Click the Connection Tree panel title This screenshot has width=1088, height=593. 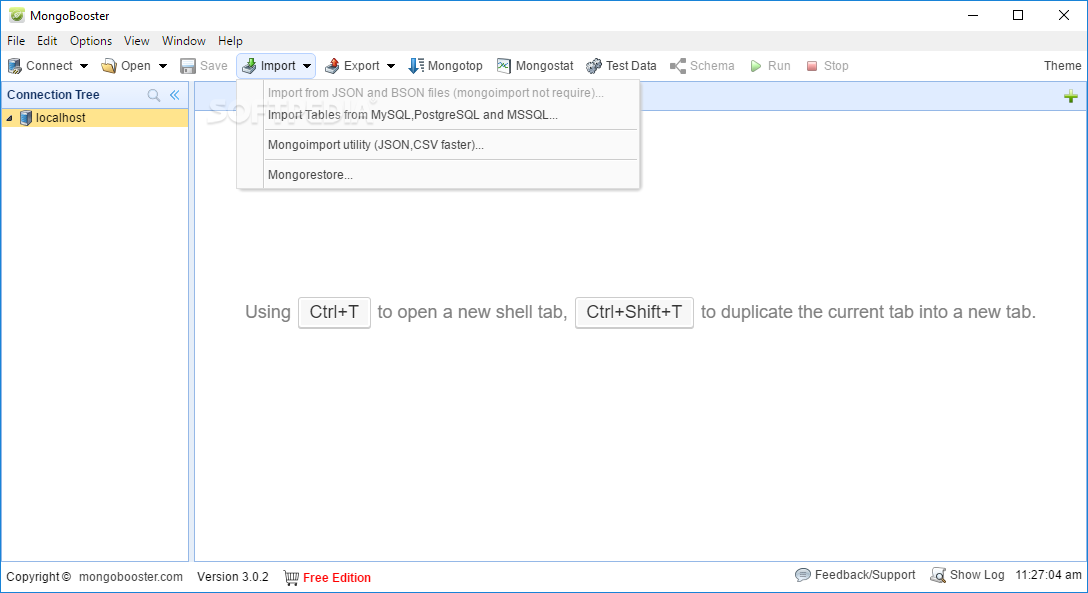53,95
